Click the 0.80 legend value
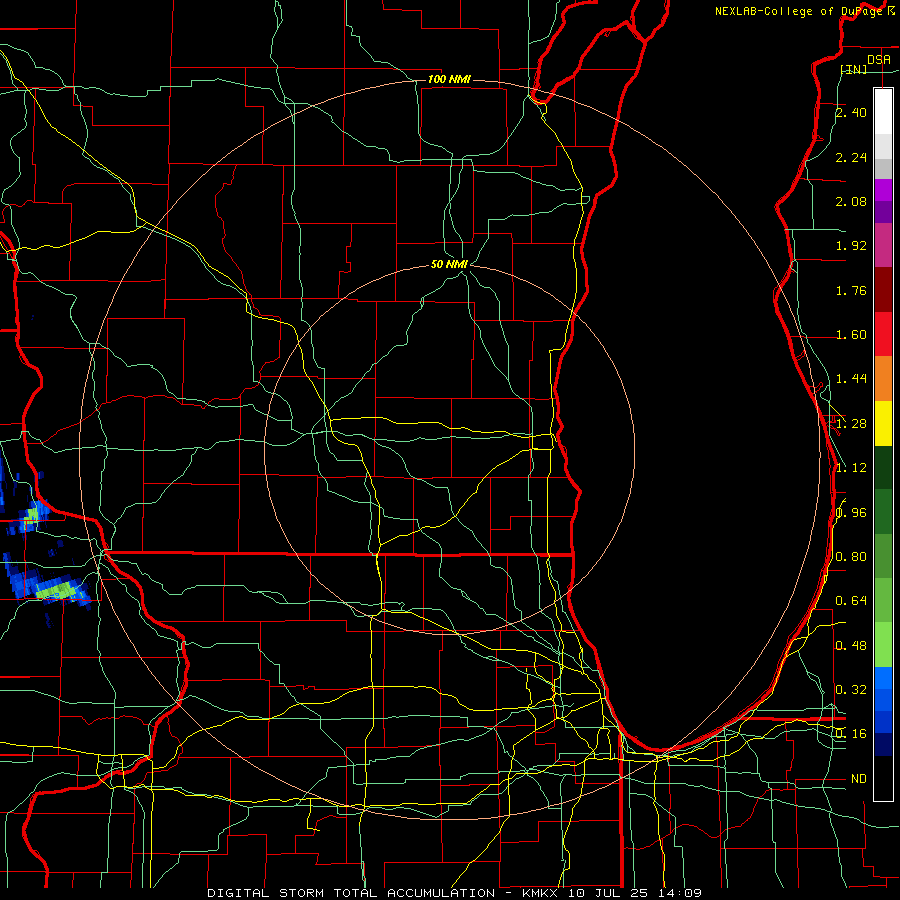This screenshot has height=900, width=900. (x=851, y=557)
